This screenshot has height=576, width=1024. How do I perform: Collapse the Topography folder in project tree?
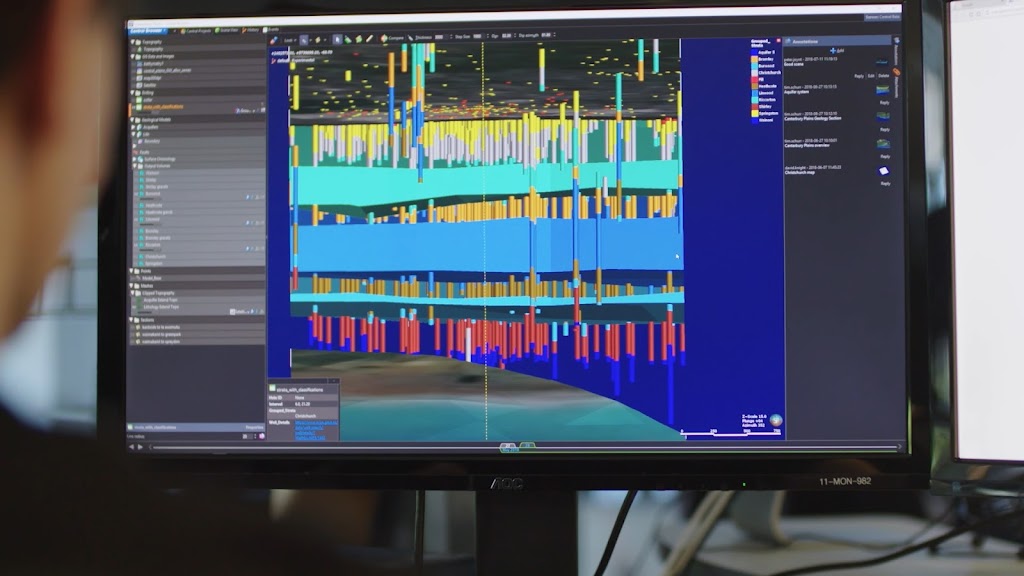point(133,42)
